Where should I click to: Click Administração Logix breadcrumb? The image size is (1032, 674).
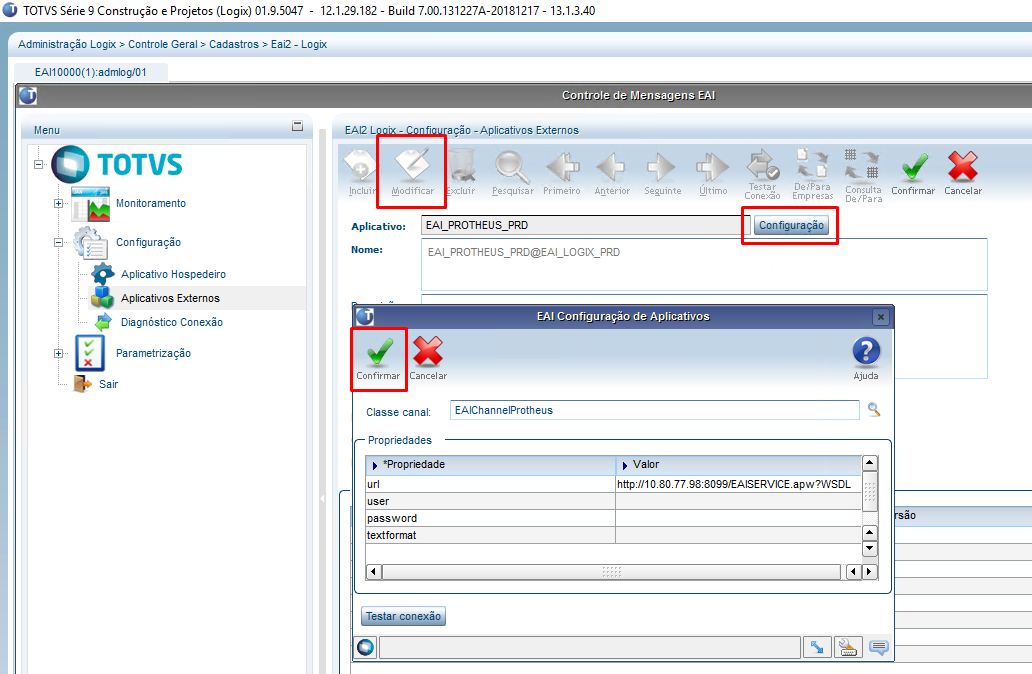(x=67, y=44)
